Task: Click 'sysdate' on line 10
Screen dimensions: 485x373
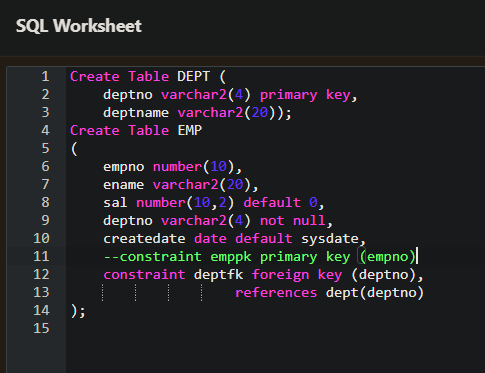Action: (330, 239)
